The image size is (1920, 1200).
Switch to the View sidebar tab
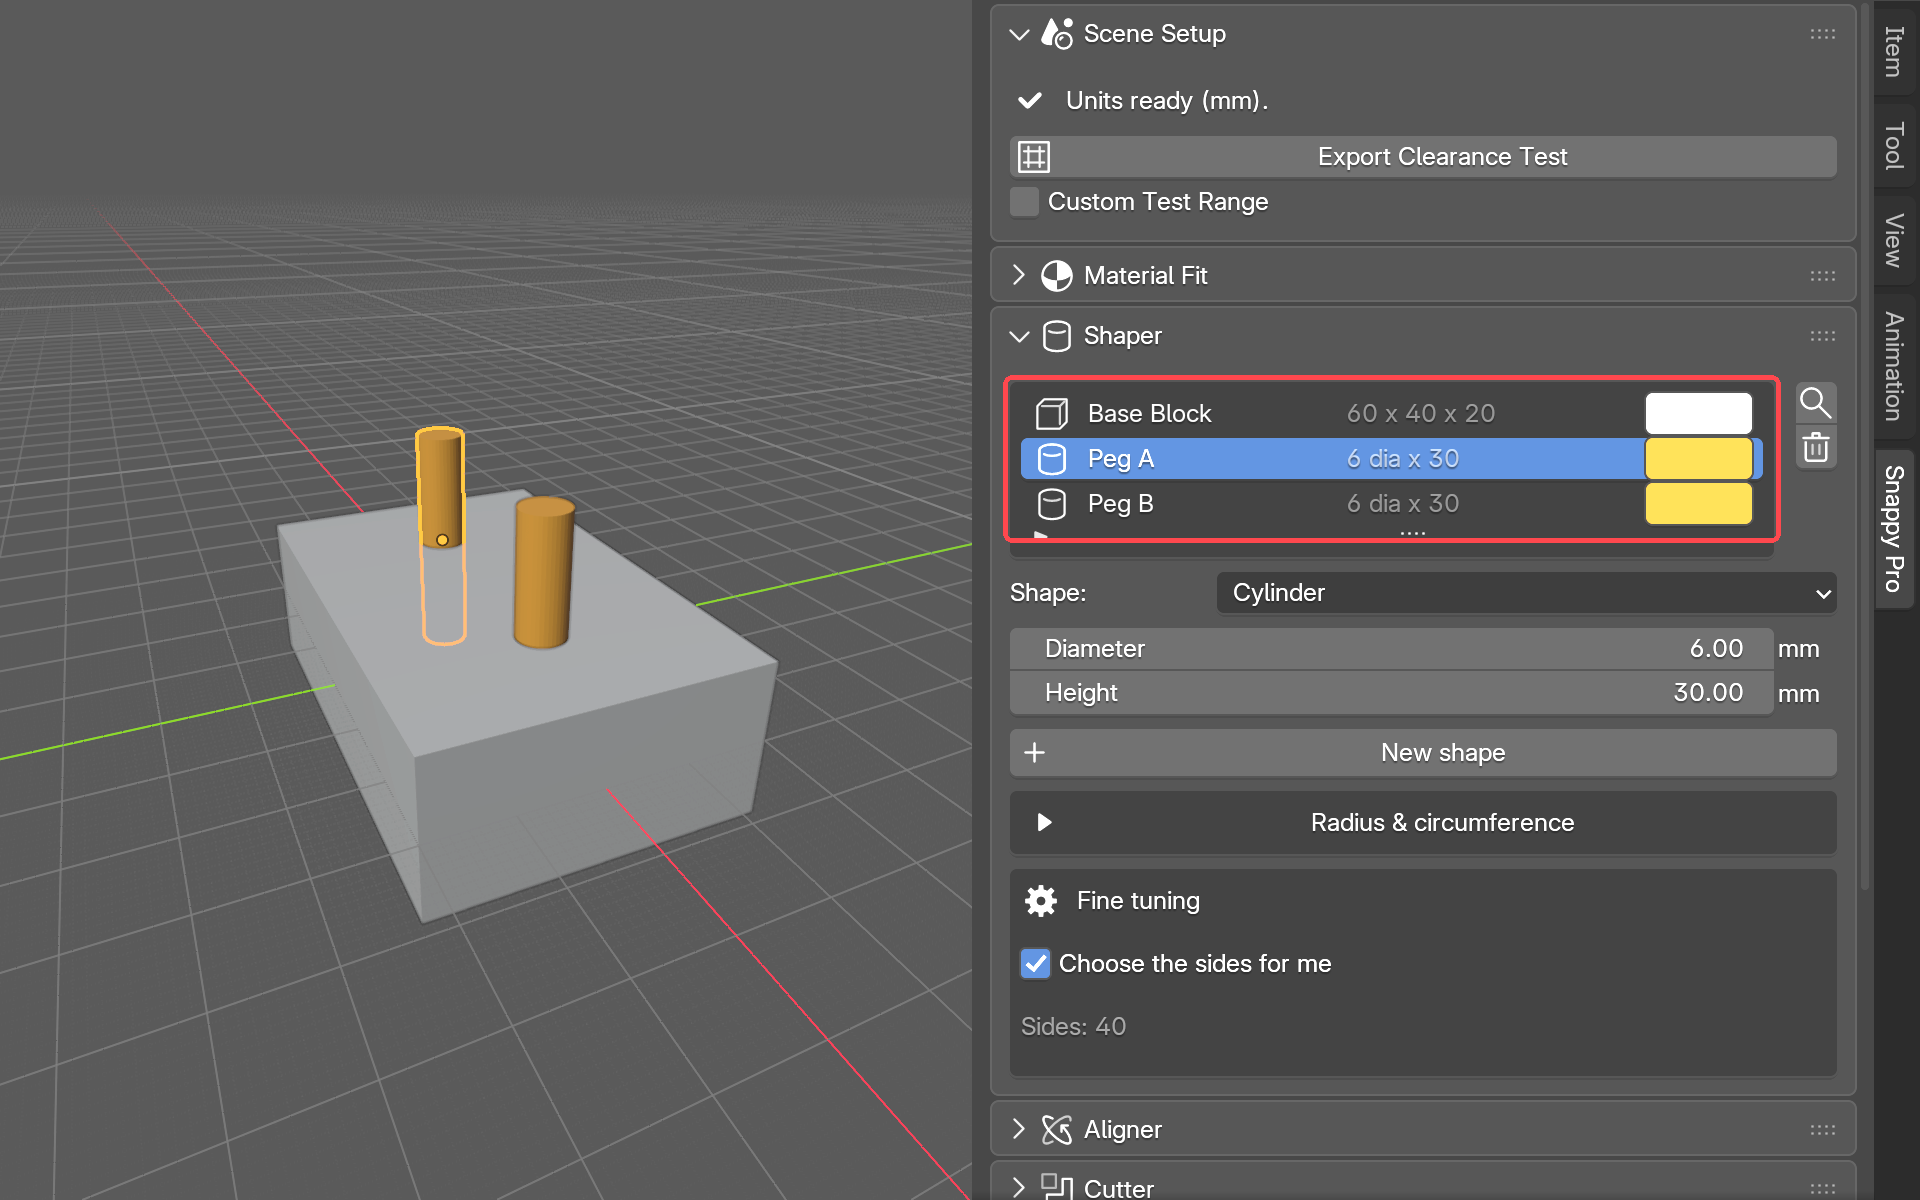(1894, 240)
